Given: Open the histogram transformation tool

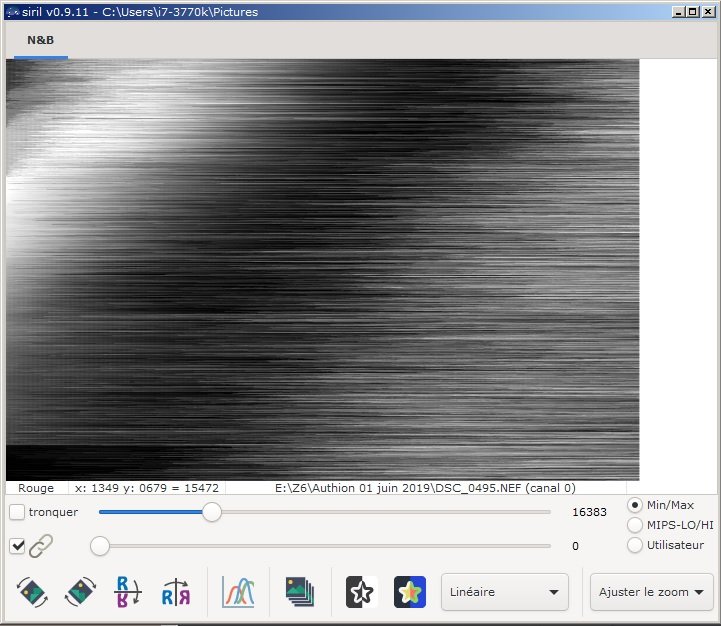Looking at the screenshot, I should coord(238,592).
